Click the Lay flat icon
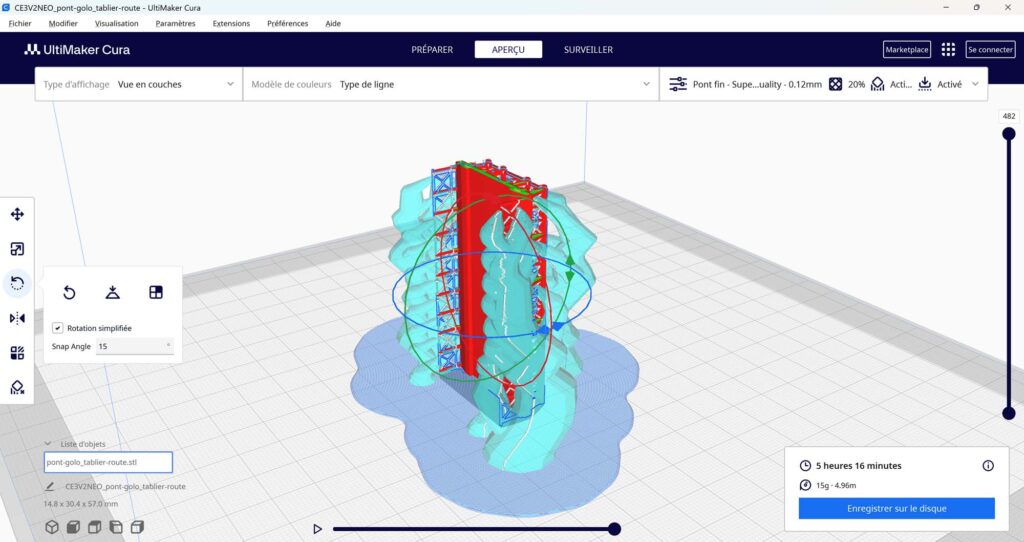1024x542 pixels. 113,292
